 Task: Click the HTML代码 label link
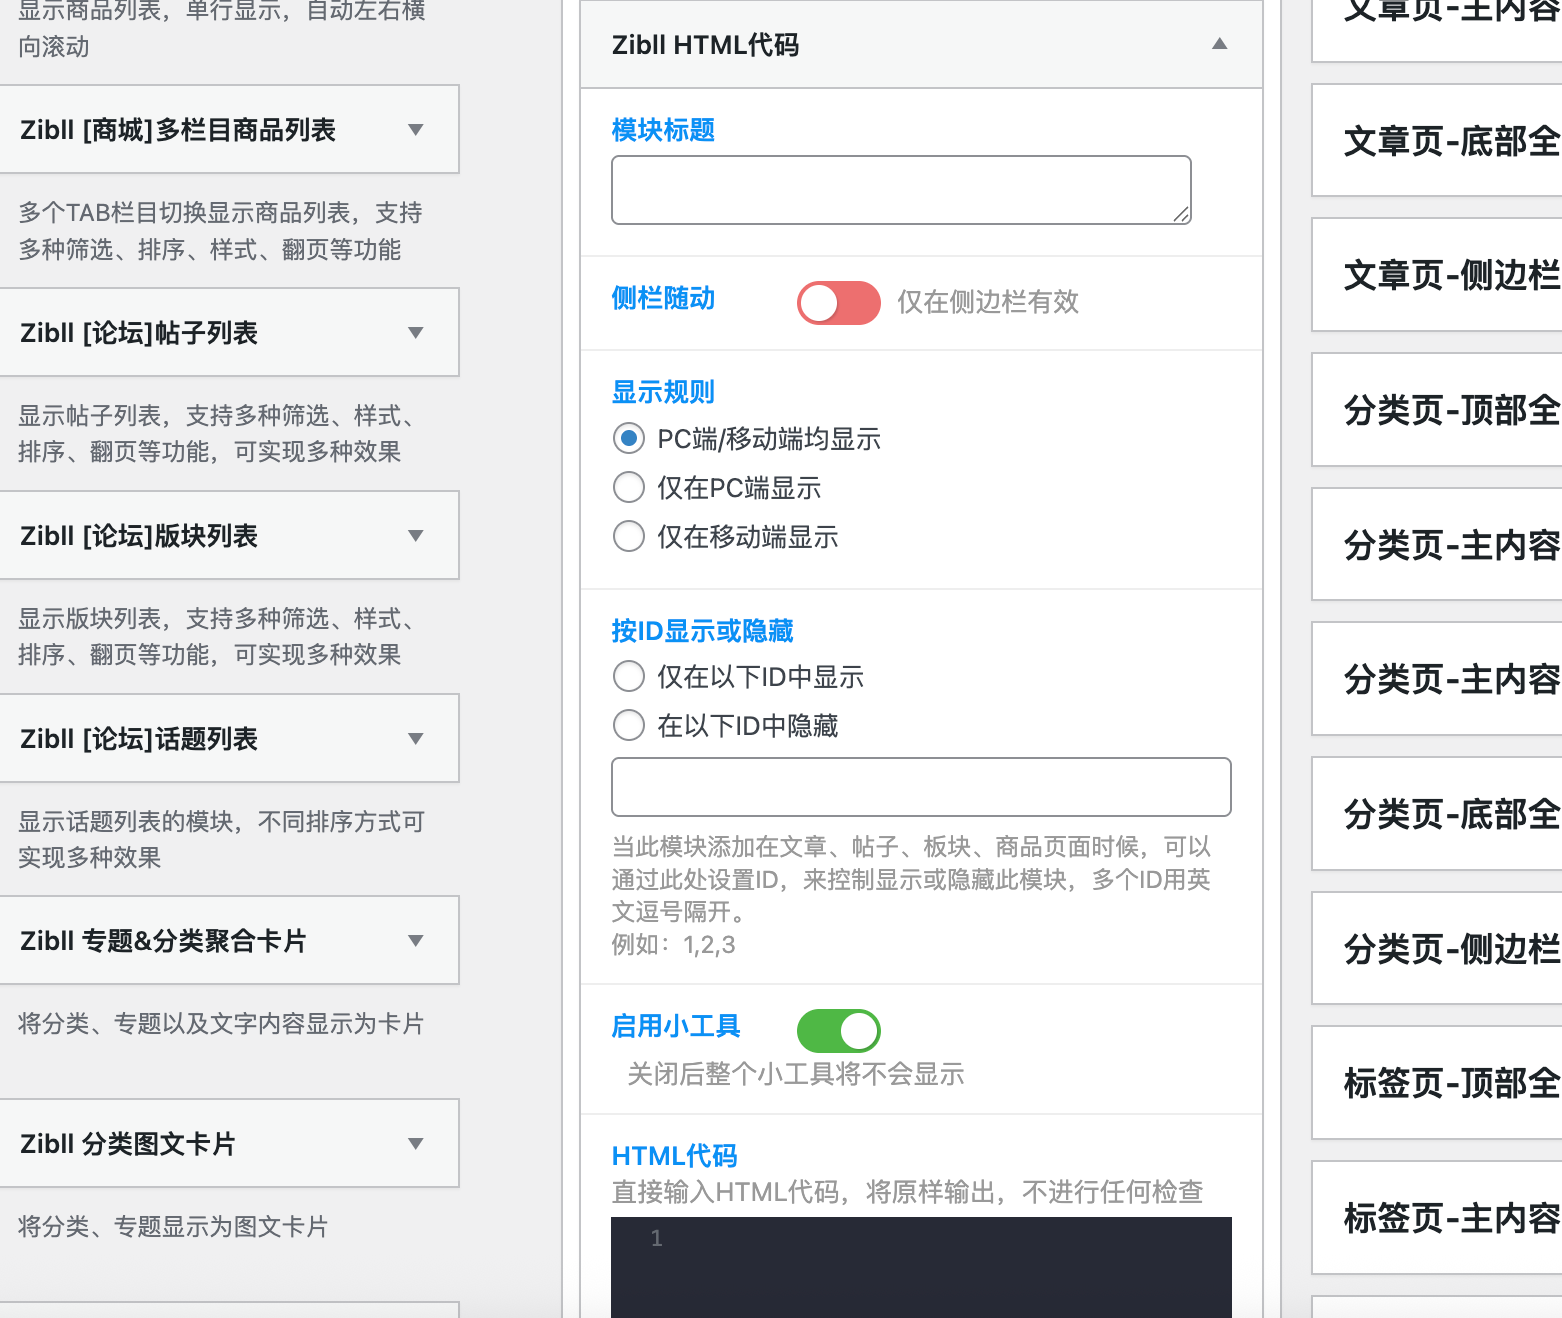tap(674, 1155)
